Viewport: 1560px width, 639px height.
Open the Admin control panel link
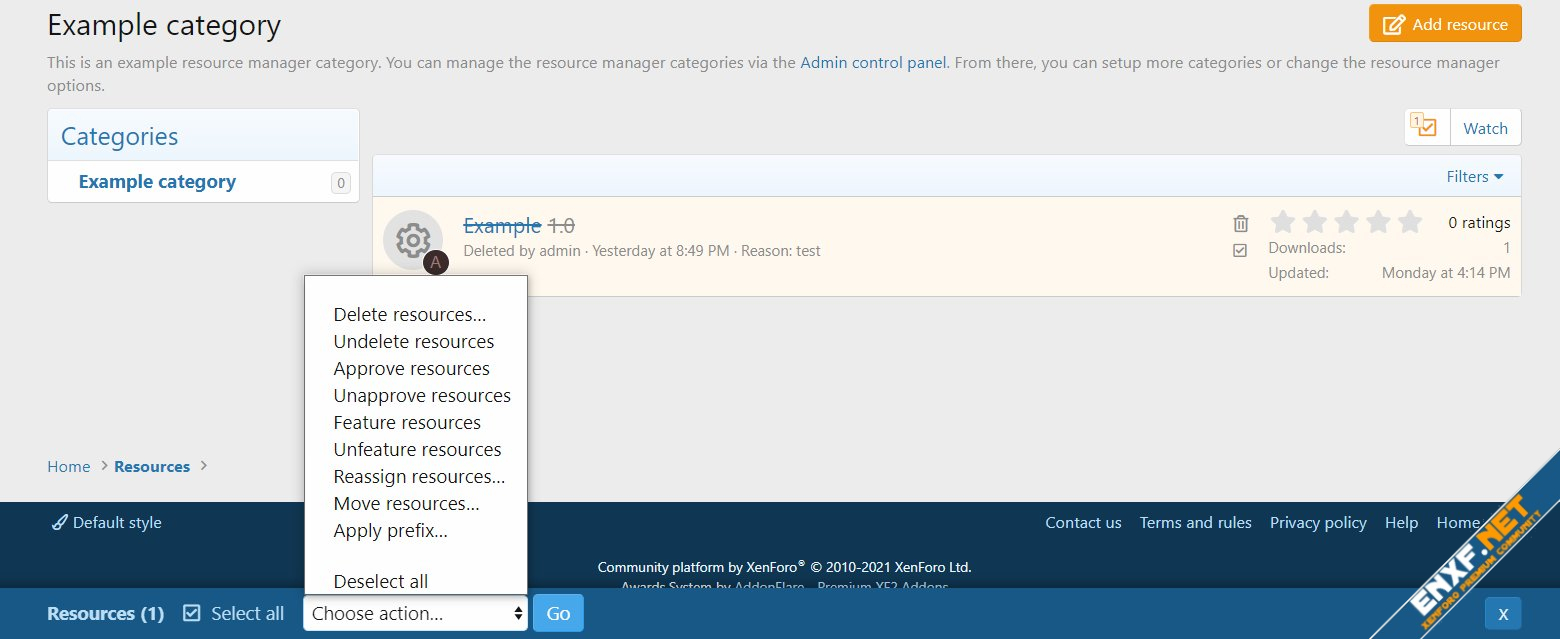[873, 62]
